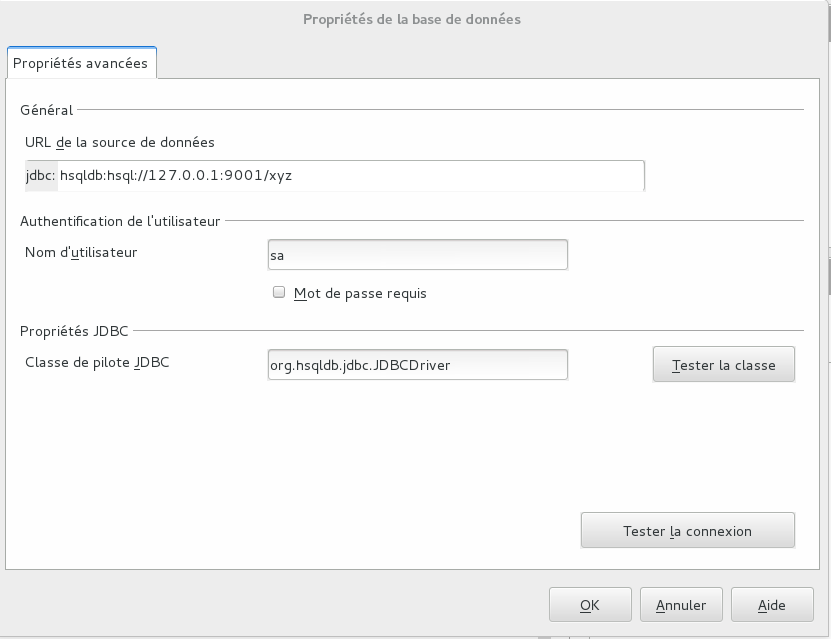Cancel the dialog using Annuler
Viewport: 831px width, 639px height.
pyautogui.click(x=681, y=605)
